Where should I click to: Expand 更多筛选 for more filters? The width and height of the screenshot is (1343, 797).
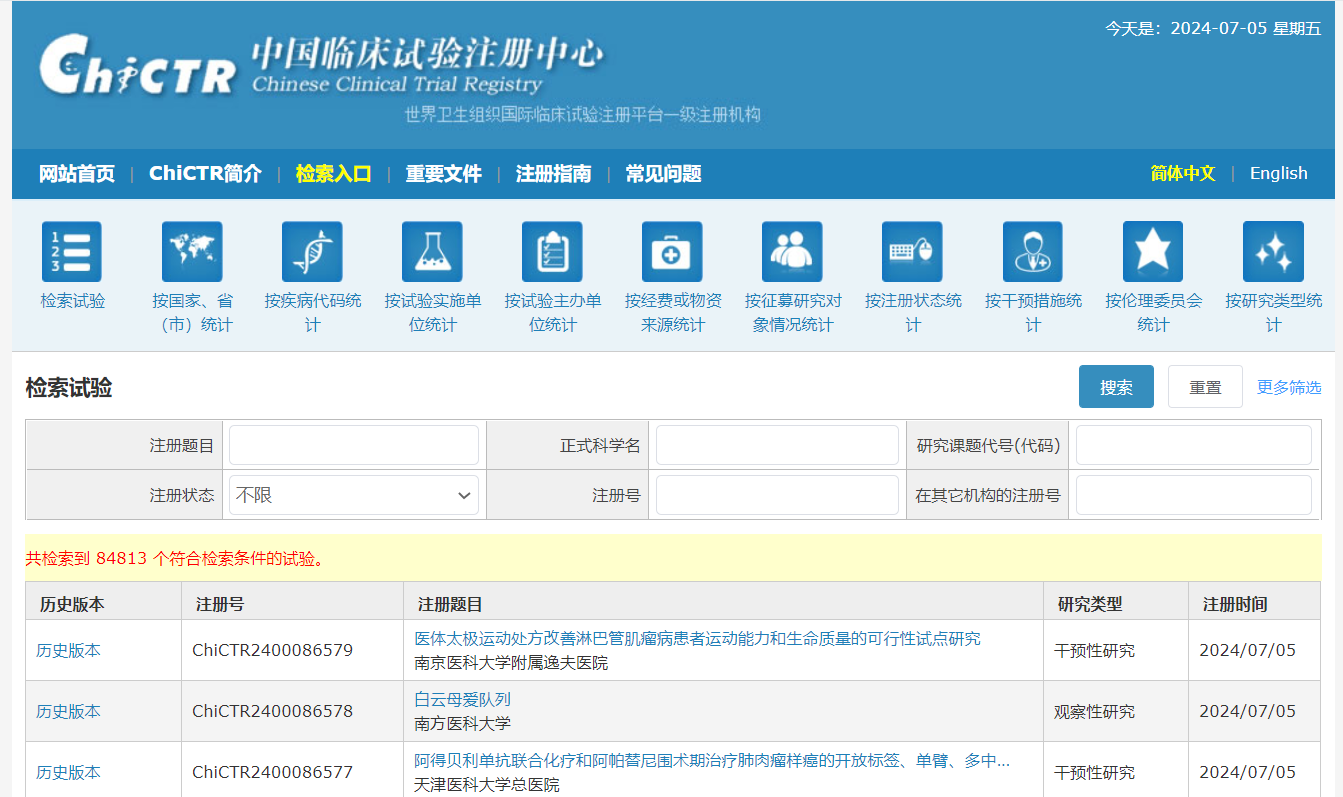[1288, 387]
